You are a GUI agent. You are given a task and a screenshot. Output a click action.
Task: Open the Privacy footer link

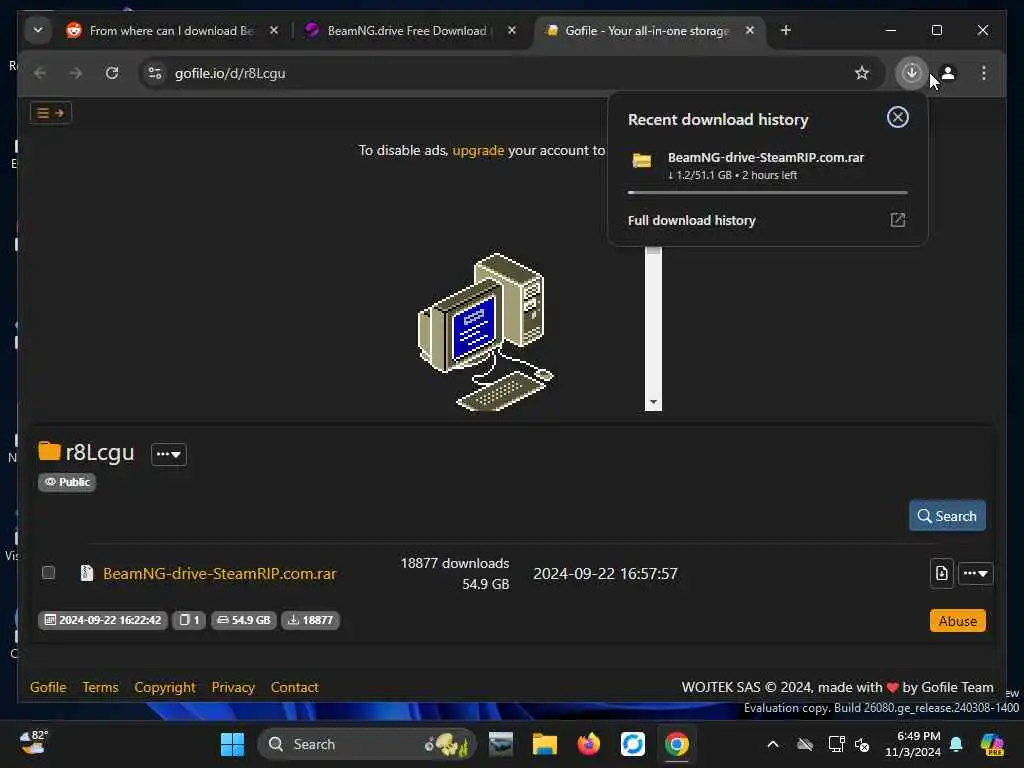(x=233, y=687)
